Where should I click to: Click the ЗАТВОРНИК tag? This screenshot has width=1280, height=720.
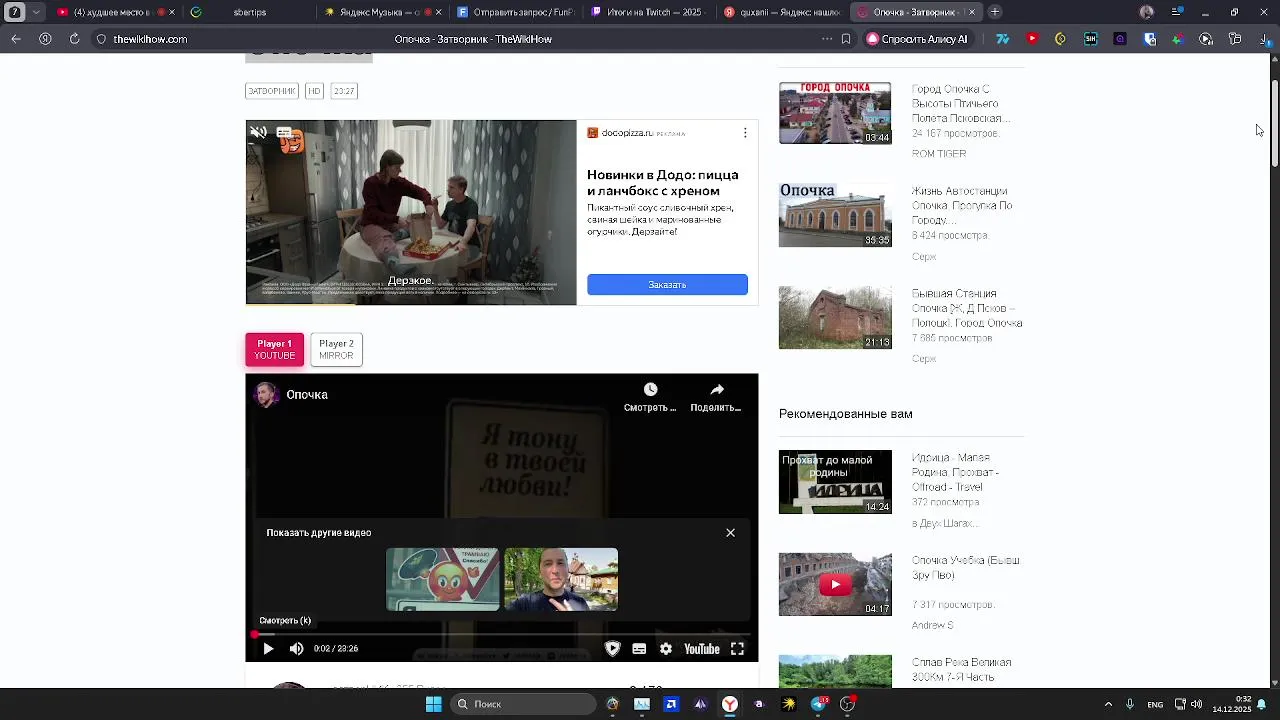272,91
